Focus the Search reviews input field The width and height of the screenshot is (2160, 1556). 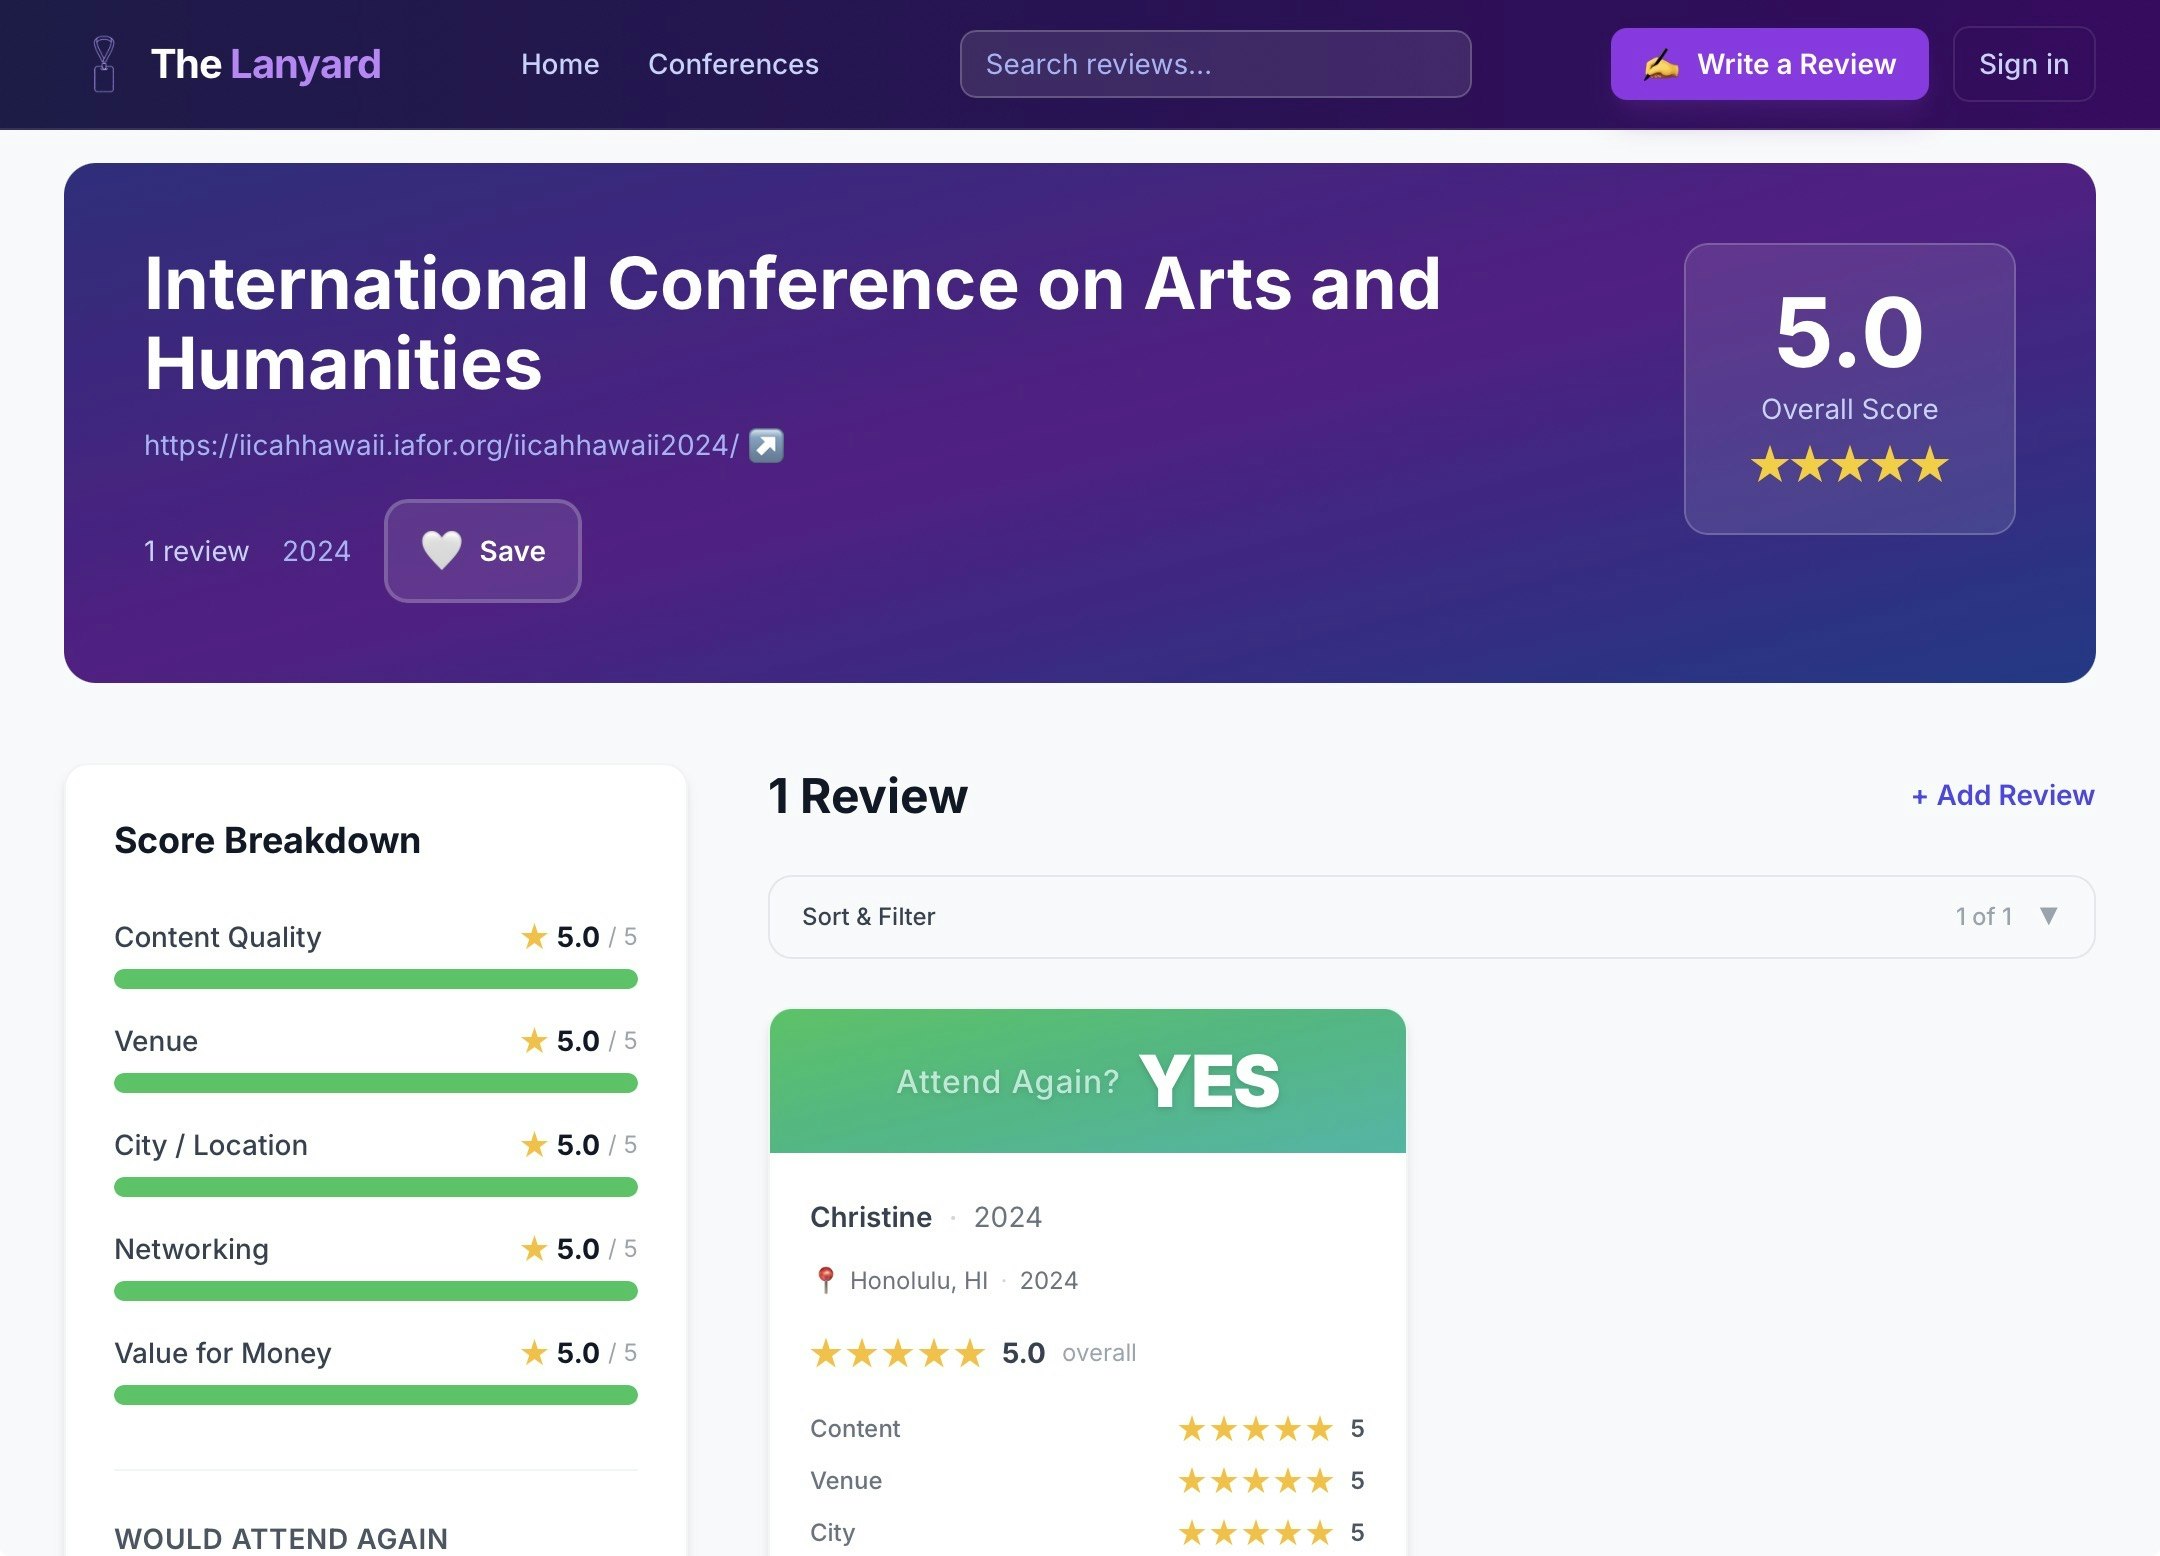1215,64
